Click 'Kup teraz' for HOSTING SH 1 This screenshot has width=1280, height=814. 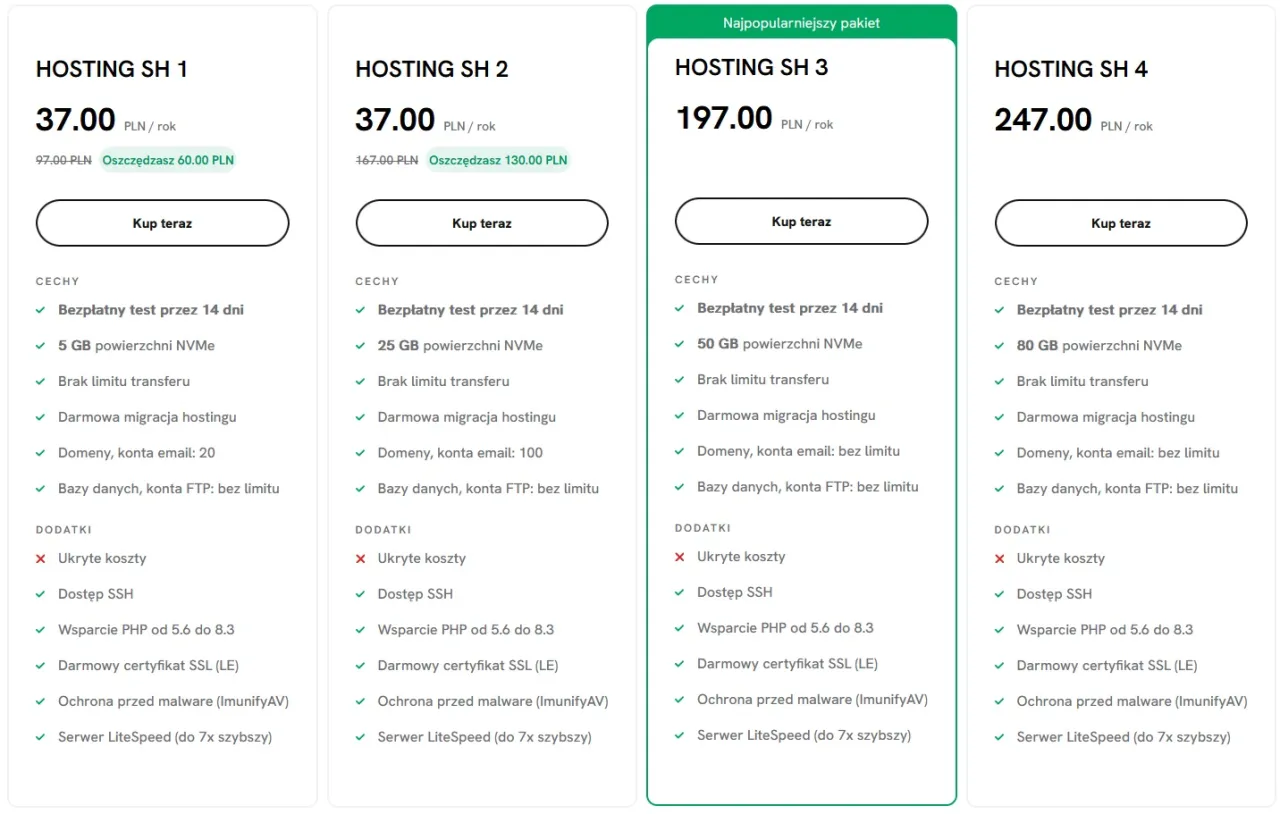click(162, 223)
